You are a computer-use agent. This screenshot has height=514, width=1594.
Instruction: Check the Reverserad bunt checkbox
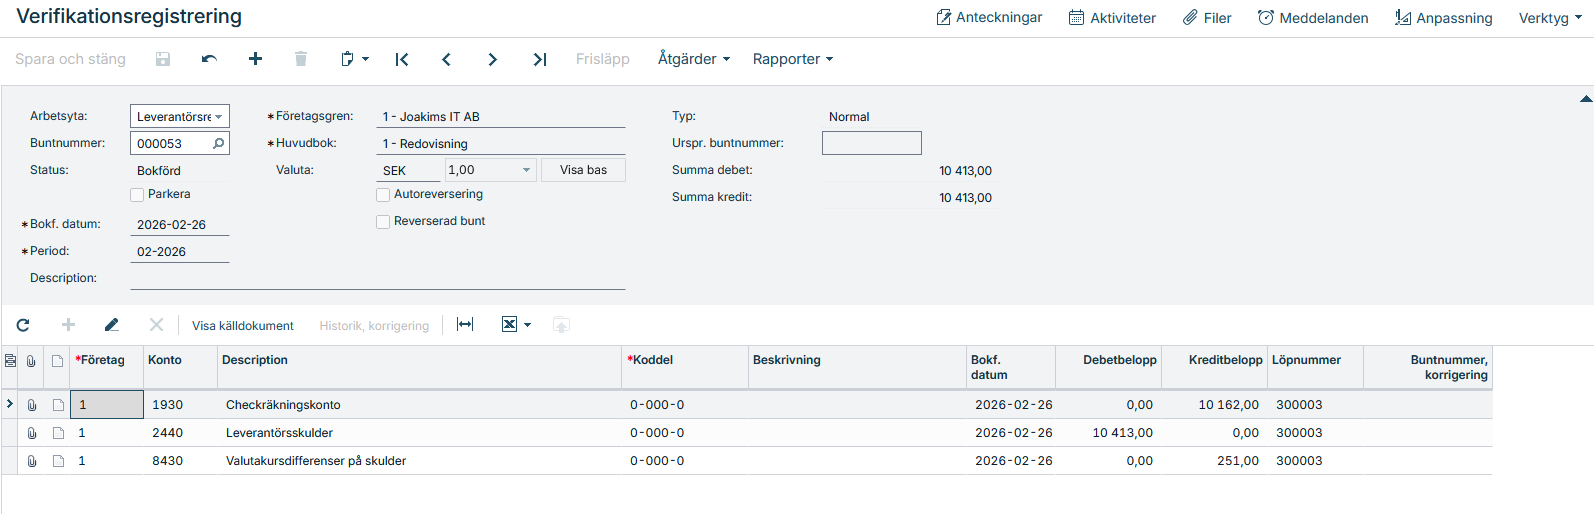pyautogui.click(x=383, y=222)
